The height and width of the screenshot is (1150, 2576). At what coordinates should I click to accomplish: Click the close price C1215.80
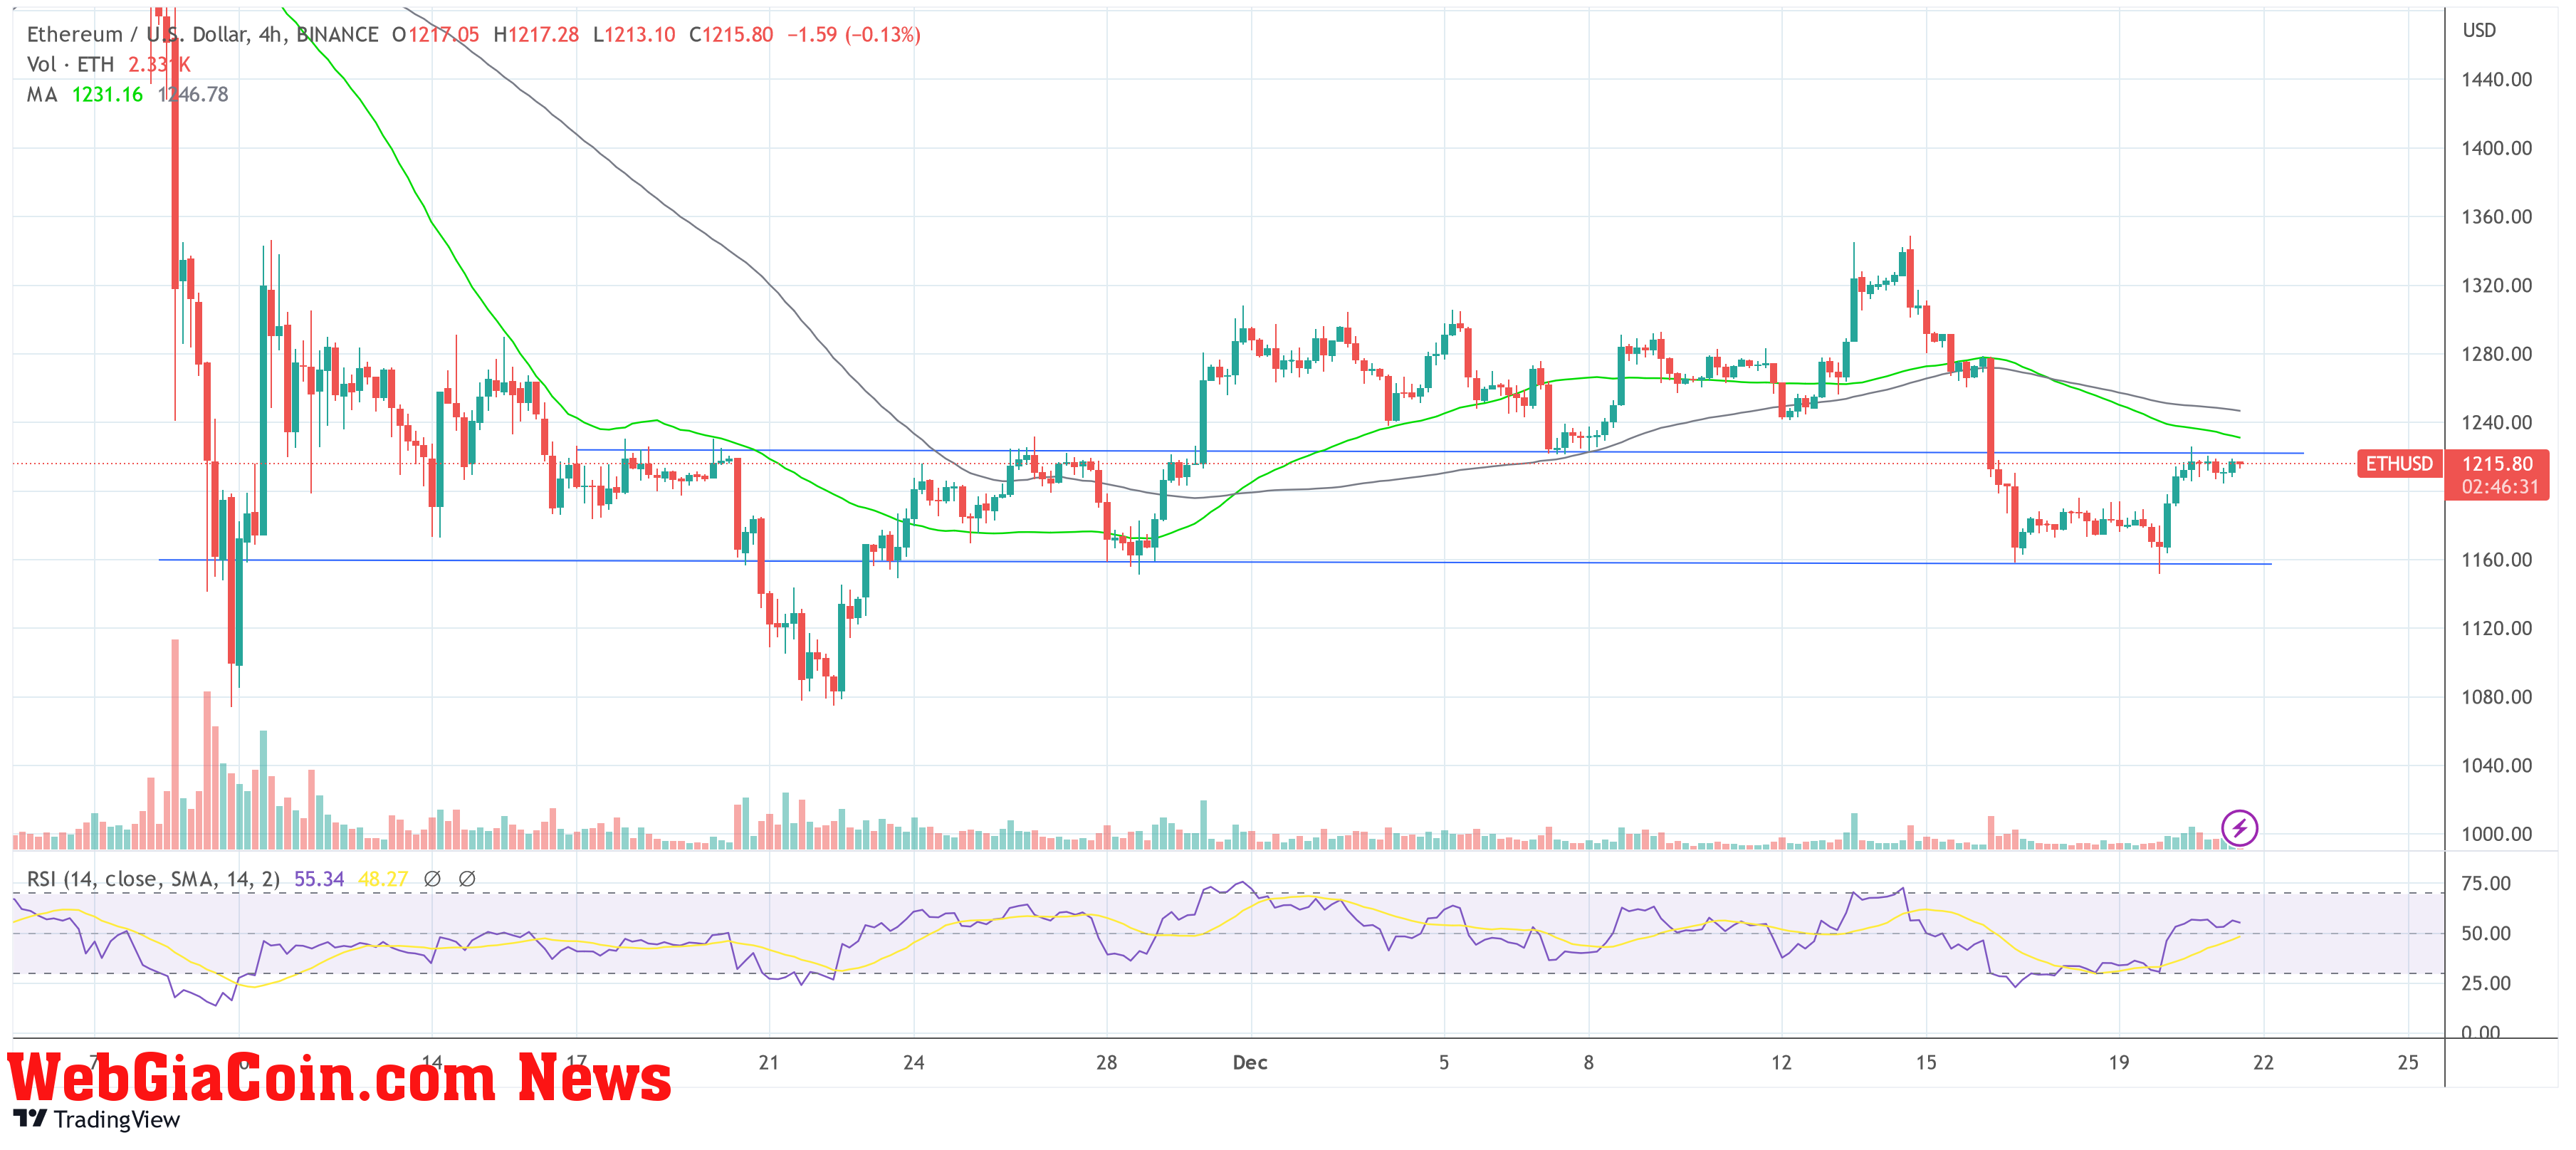point(731,34)
